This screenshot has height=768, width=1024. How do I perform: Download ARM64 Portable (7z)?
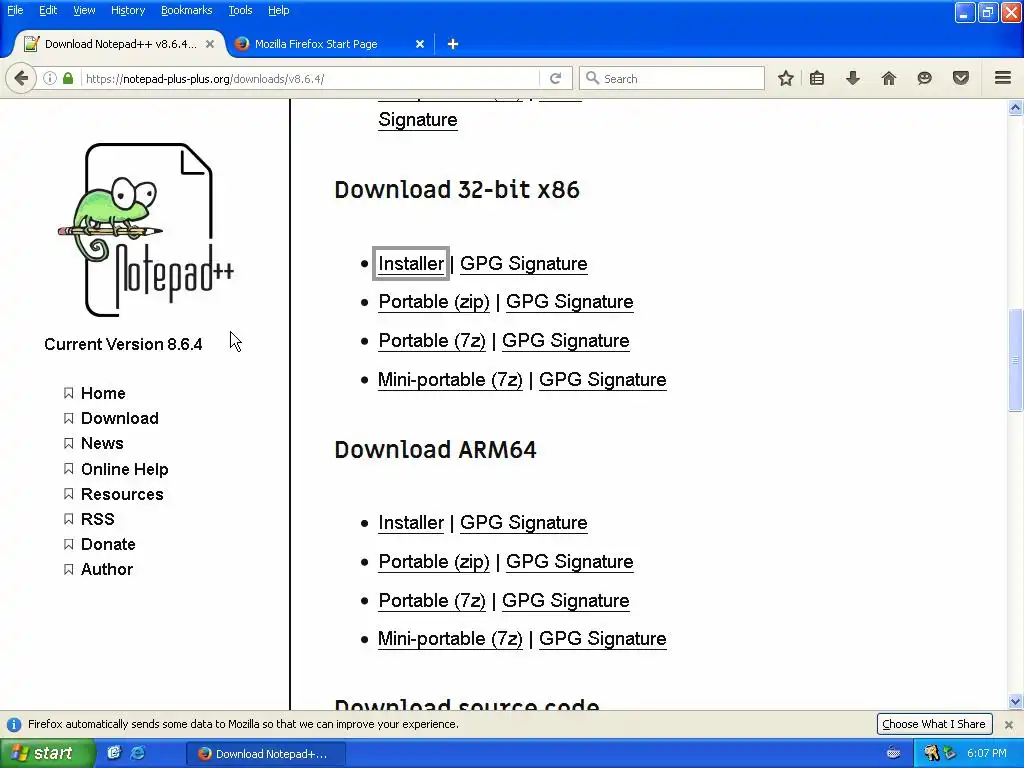tap(432, 601)
